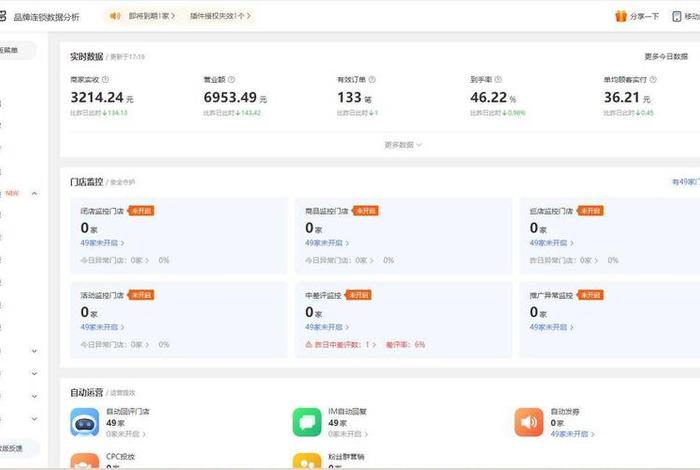Click the help icon beside 单均顾客实付
This screenshot has height=470, width=700.
[653, 79]
